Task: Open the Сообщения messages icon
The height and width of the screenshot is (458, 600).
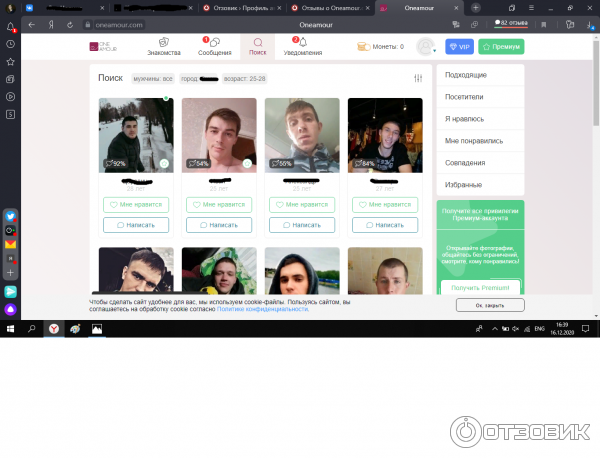Action: click(x=214, y=44)
